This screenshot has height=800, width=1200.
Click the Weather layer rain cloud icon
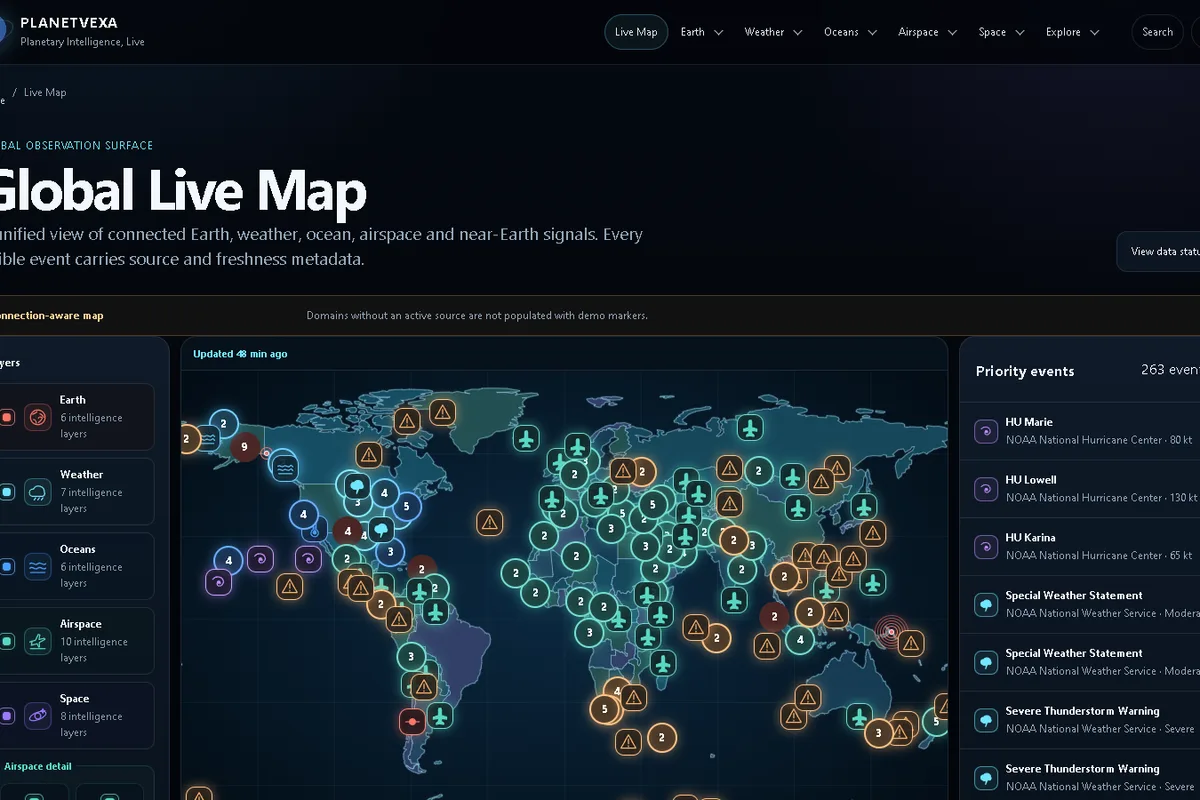pos(38,492)
